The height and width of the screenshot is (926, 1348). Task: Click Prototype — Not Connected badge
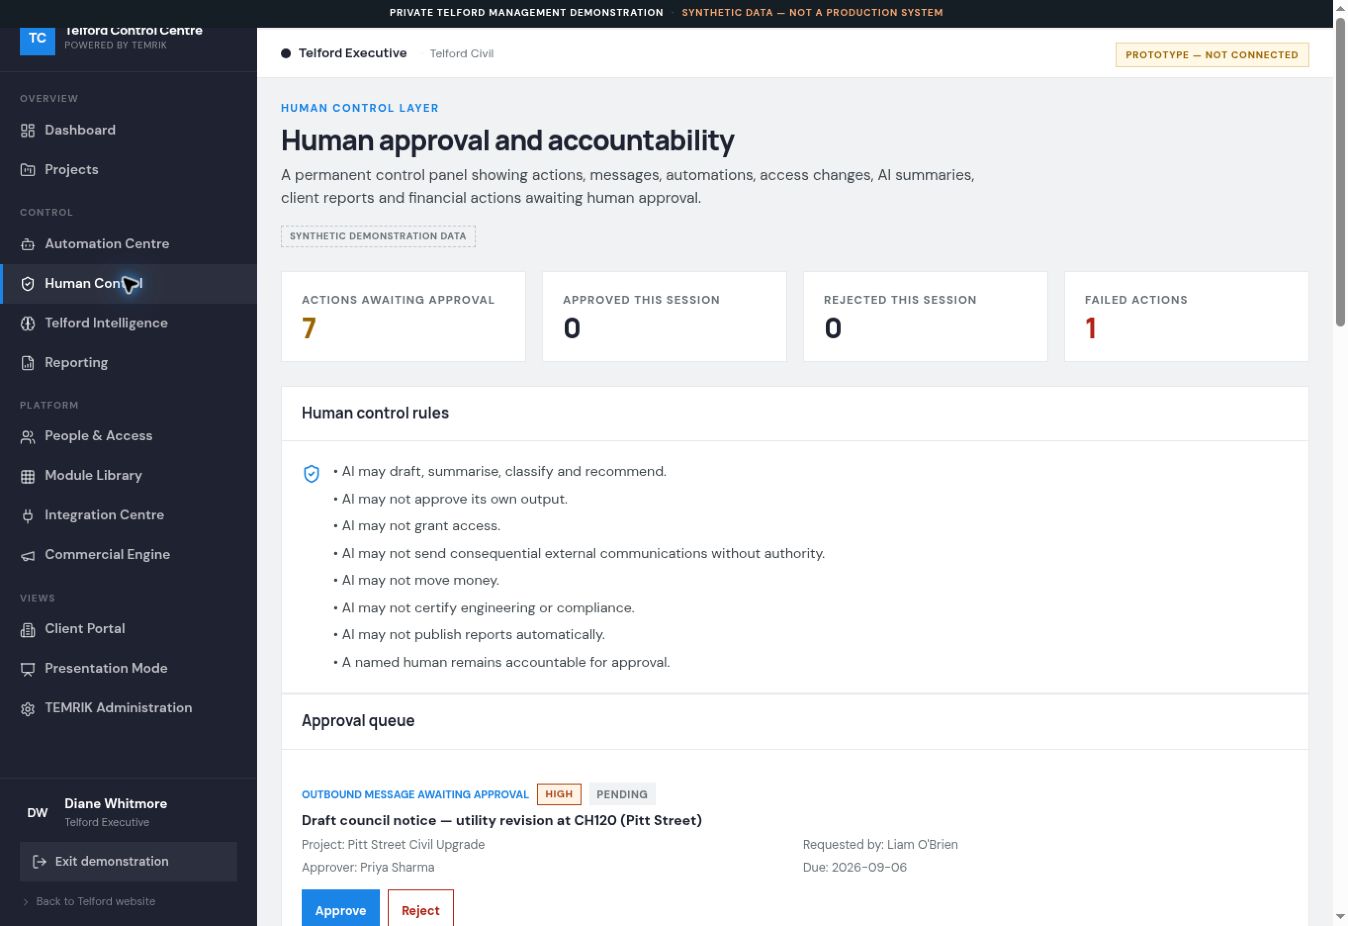pos(1212,55)
